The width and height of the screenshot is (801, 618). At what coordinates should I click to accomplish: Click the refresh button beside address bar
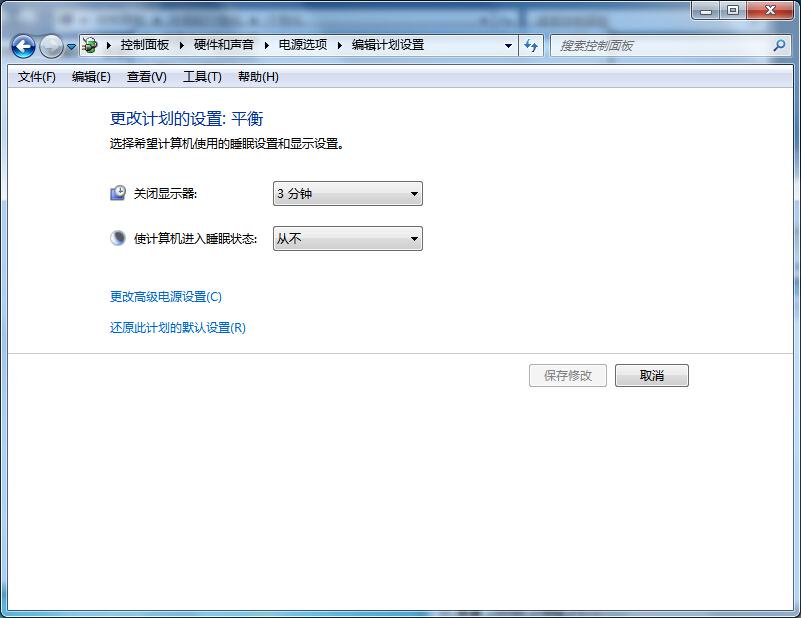[x=531, y=45]
